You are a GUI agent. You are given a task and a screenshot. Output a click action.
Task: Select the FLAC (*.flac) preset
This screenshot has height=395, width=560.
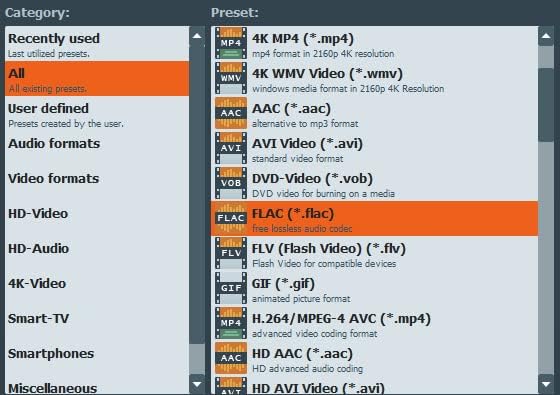tap(375, 219)
